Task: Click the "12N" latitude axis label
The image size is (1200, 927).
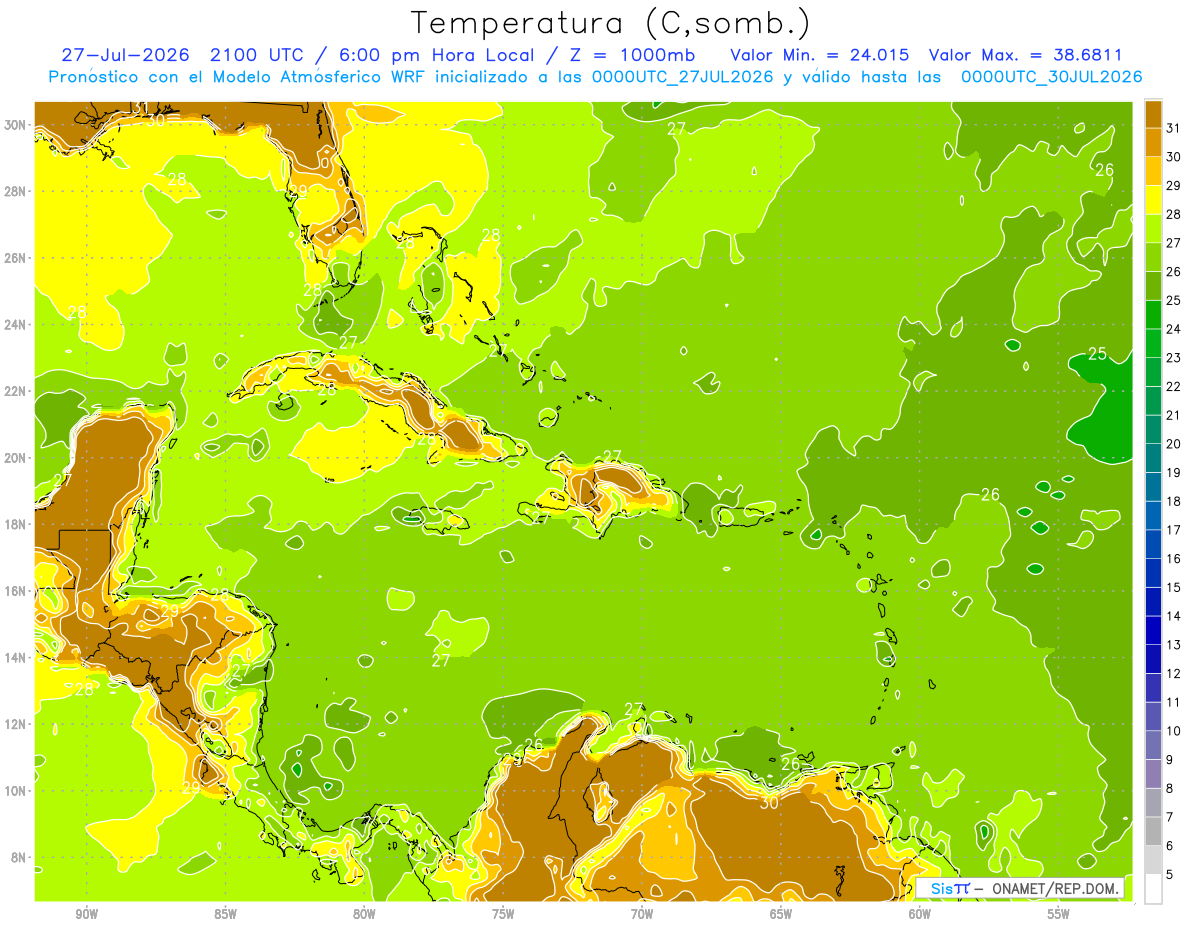Action: click(x=16, y=724)
